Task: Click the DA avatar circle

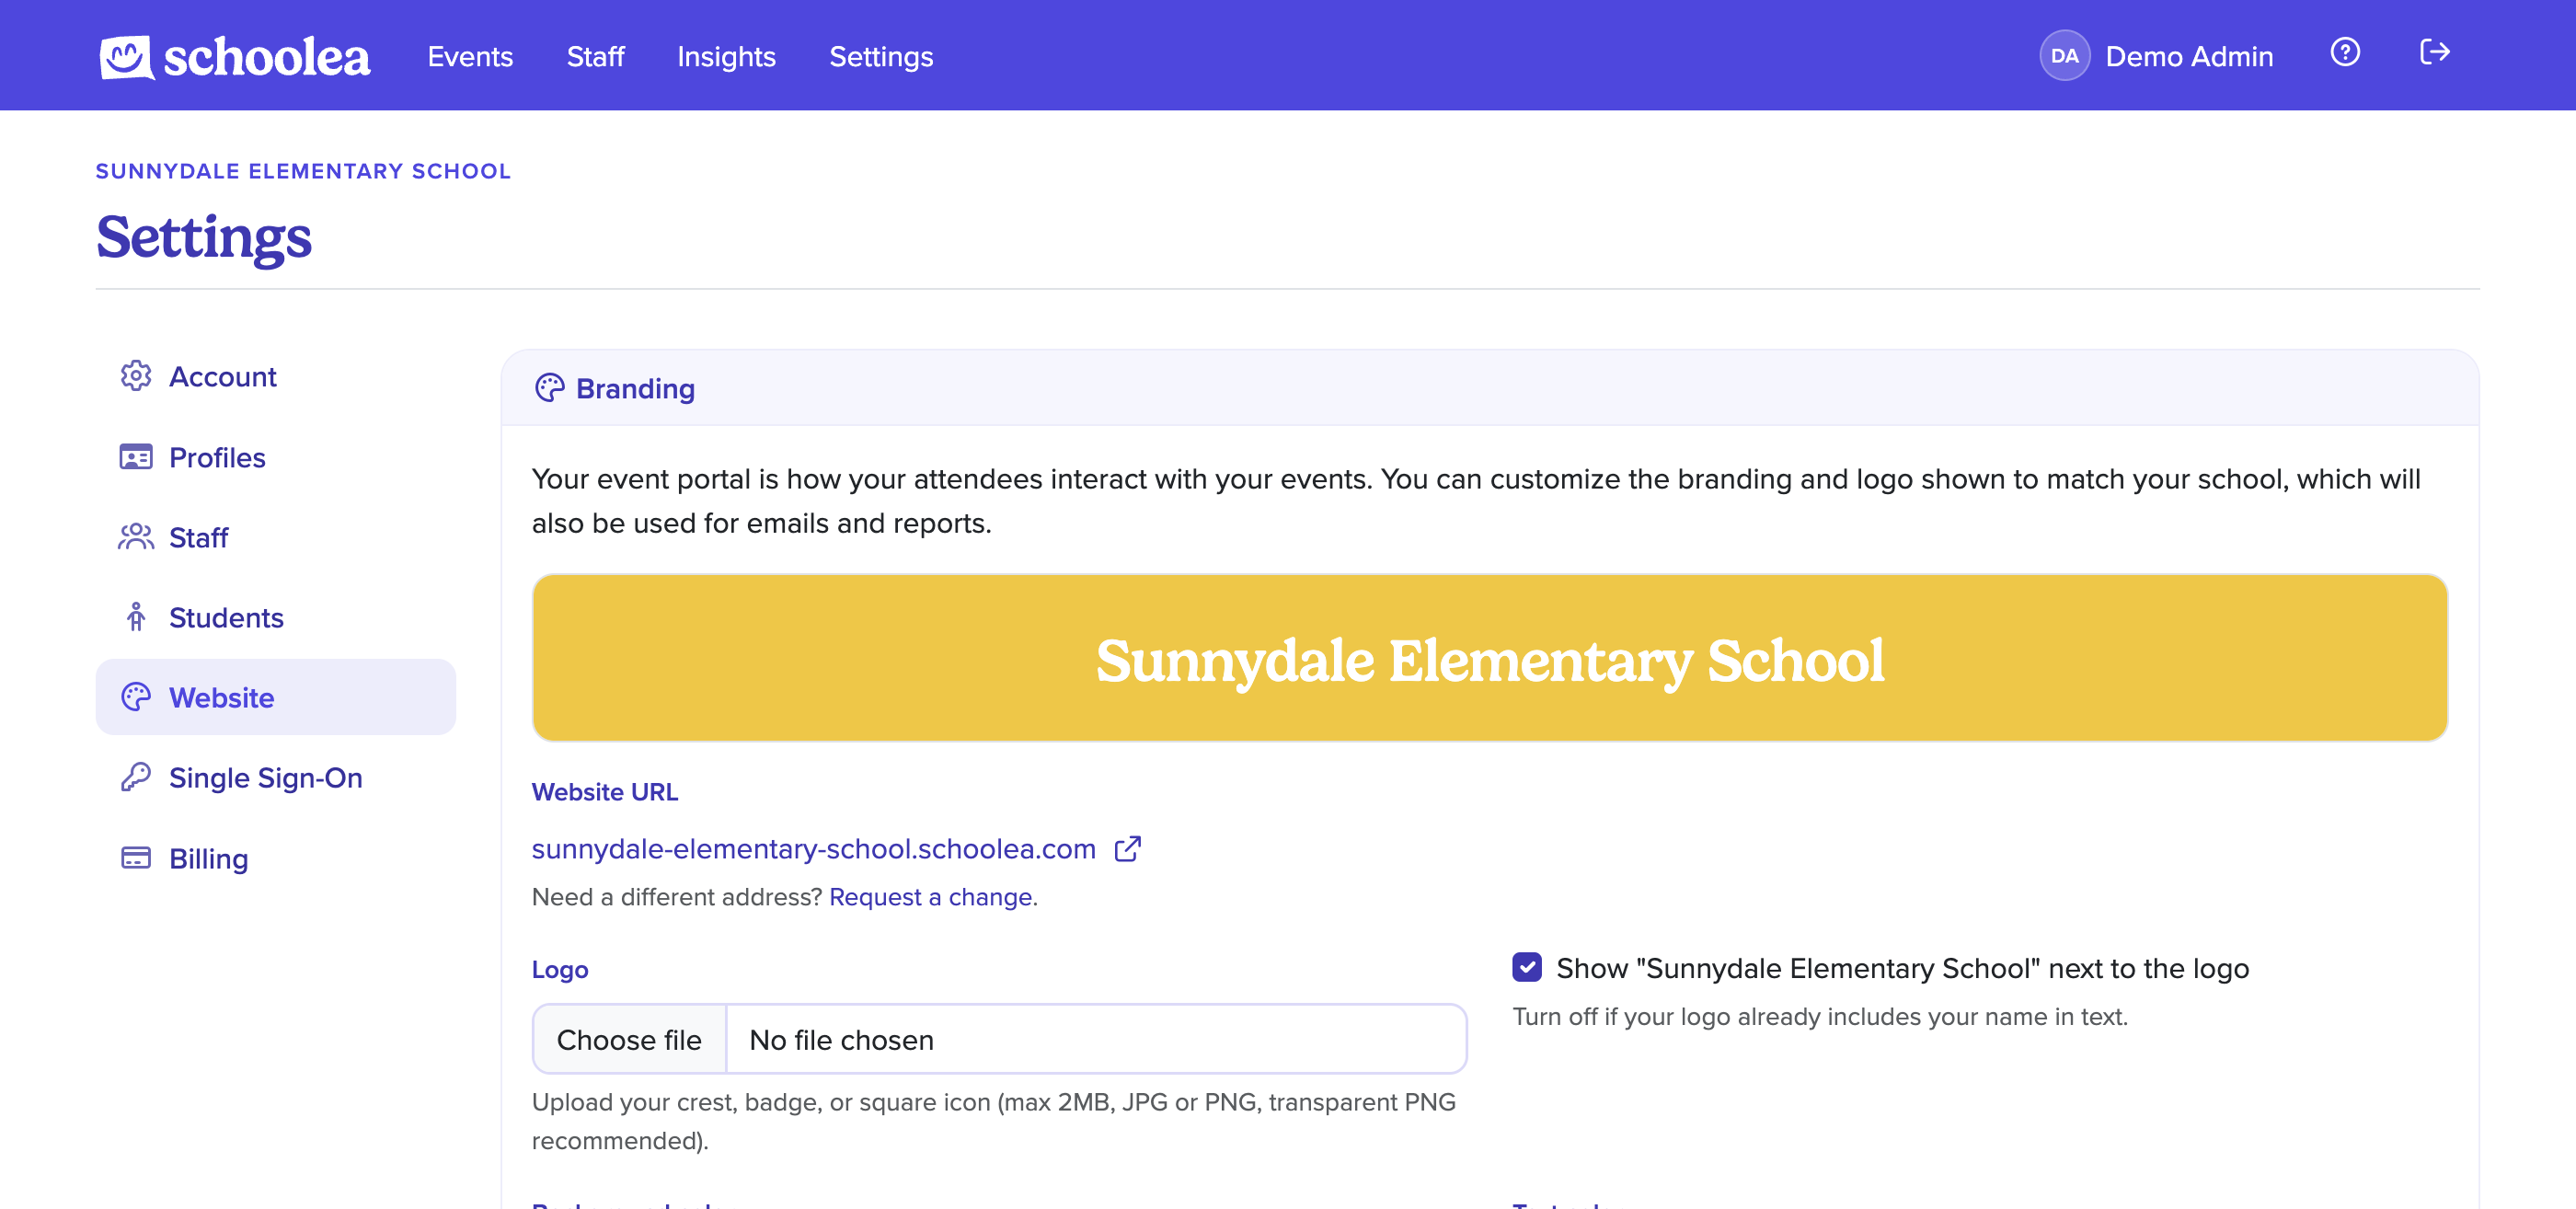Action: pyautogui.click(x=2064, y=56)
